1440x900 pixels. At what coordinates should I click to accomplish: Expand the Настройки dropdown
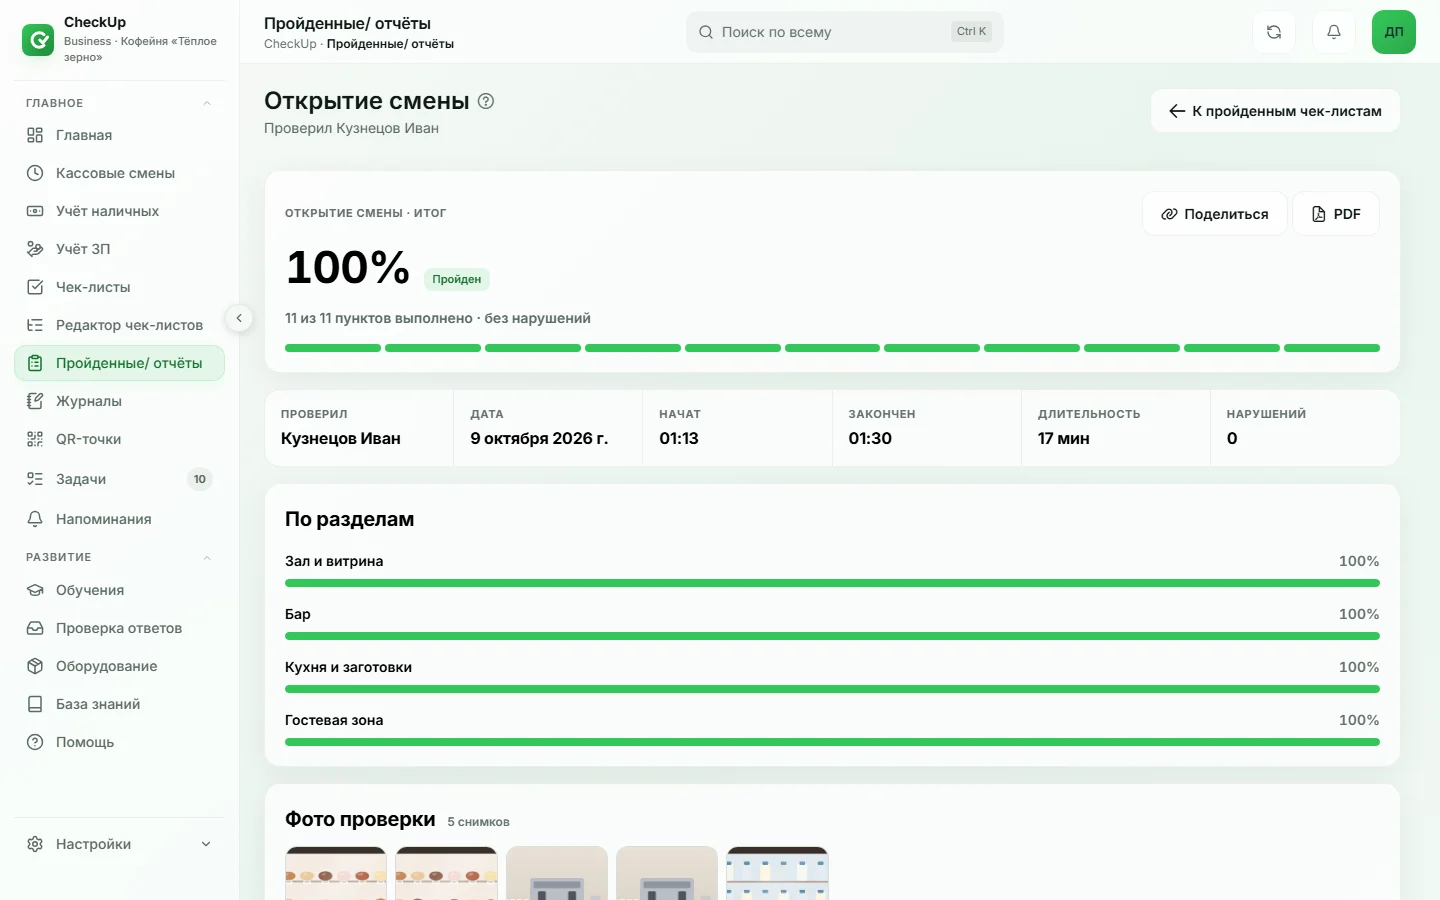119,844
